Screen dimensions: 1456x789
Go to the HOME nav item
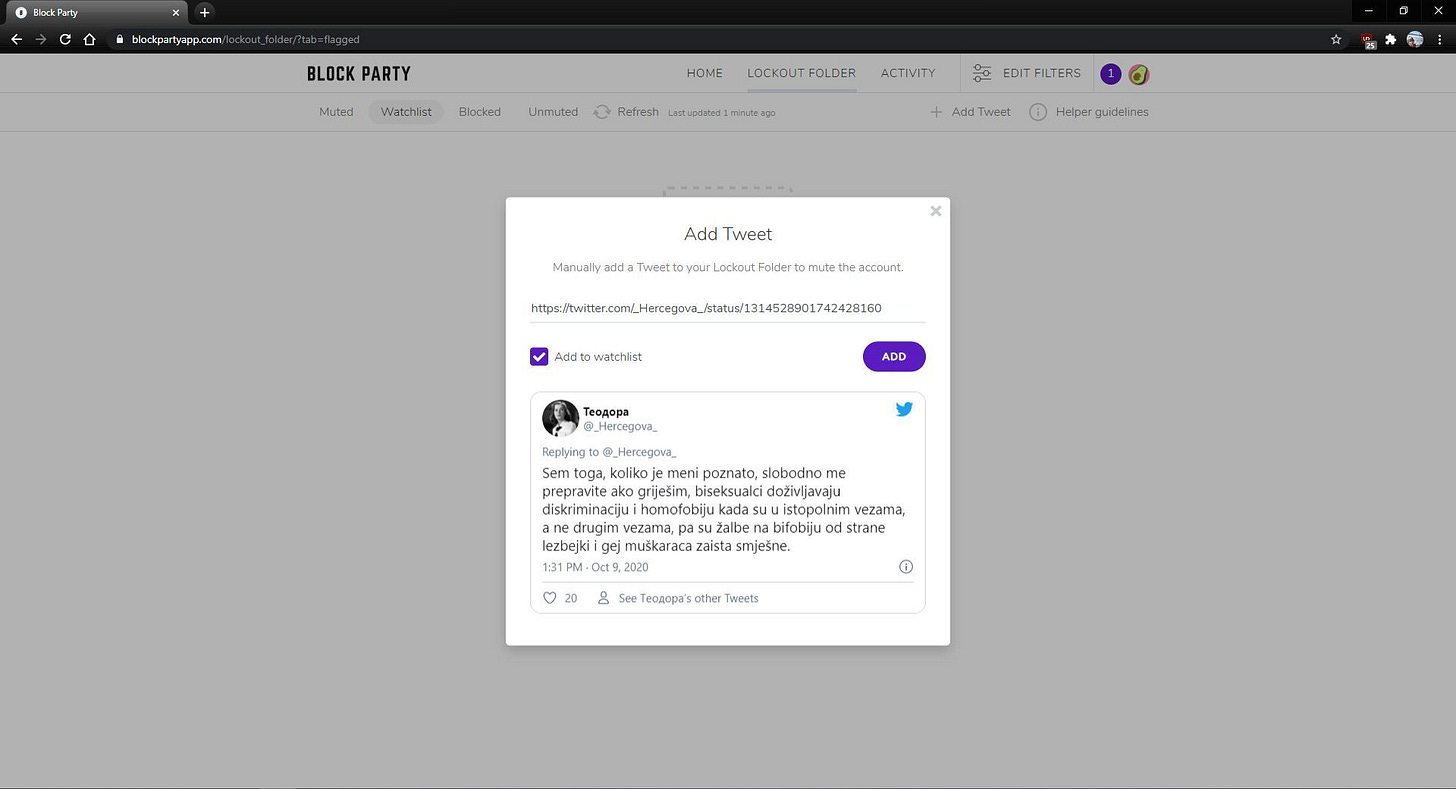point(704,73)
